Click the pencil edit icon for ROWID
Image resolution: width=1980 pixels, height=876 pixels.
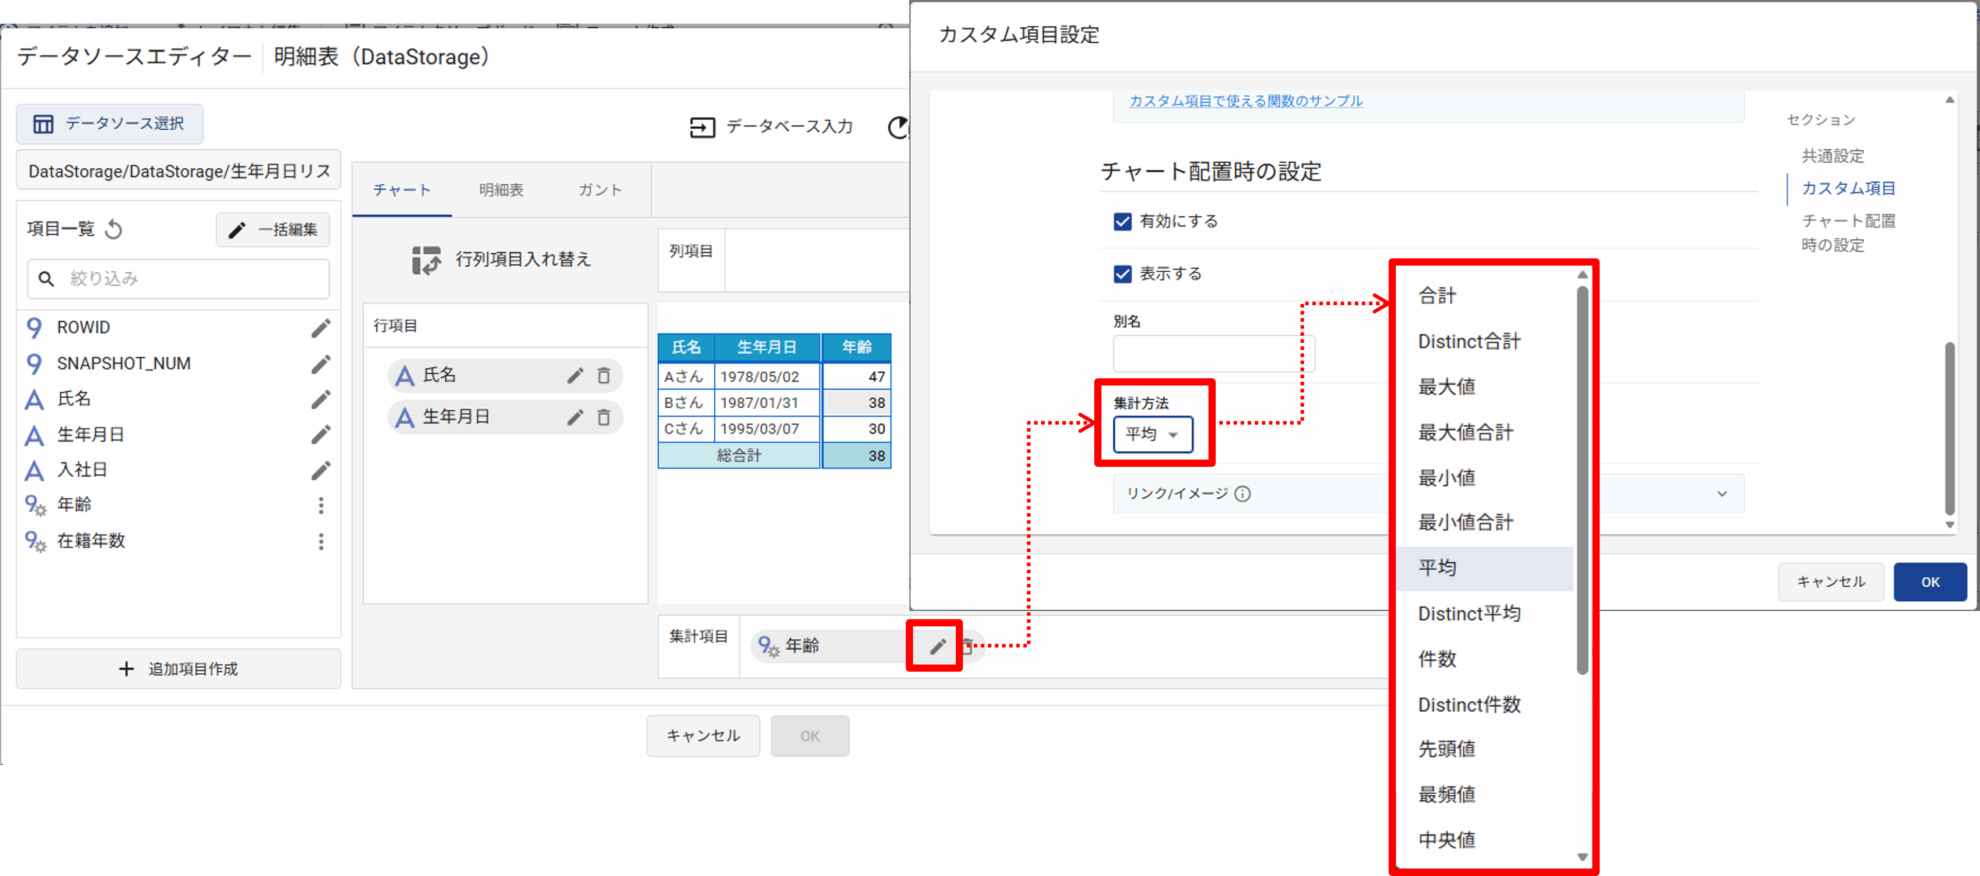[320, 328]
